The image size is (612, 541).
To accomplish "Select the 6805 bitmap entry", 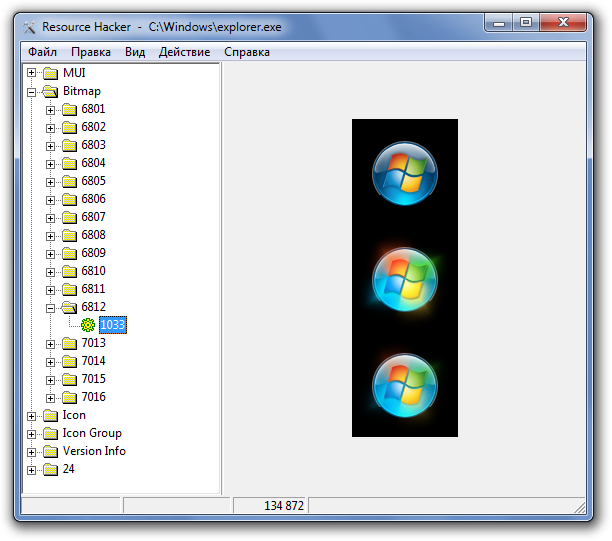I will (93, 181).
